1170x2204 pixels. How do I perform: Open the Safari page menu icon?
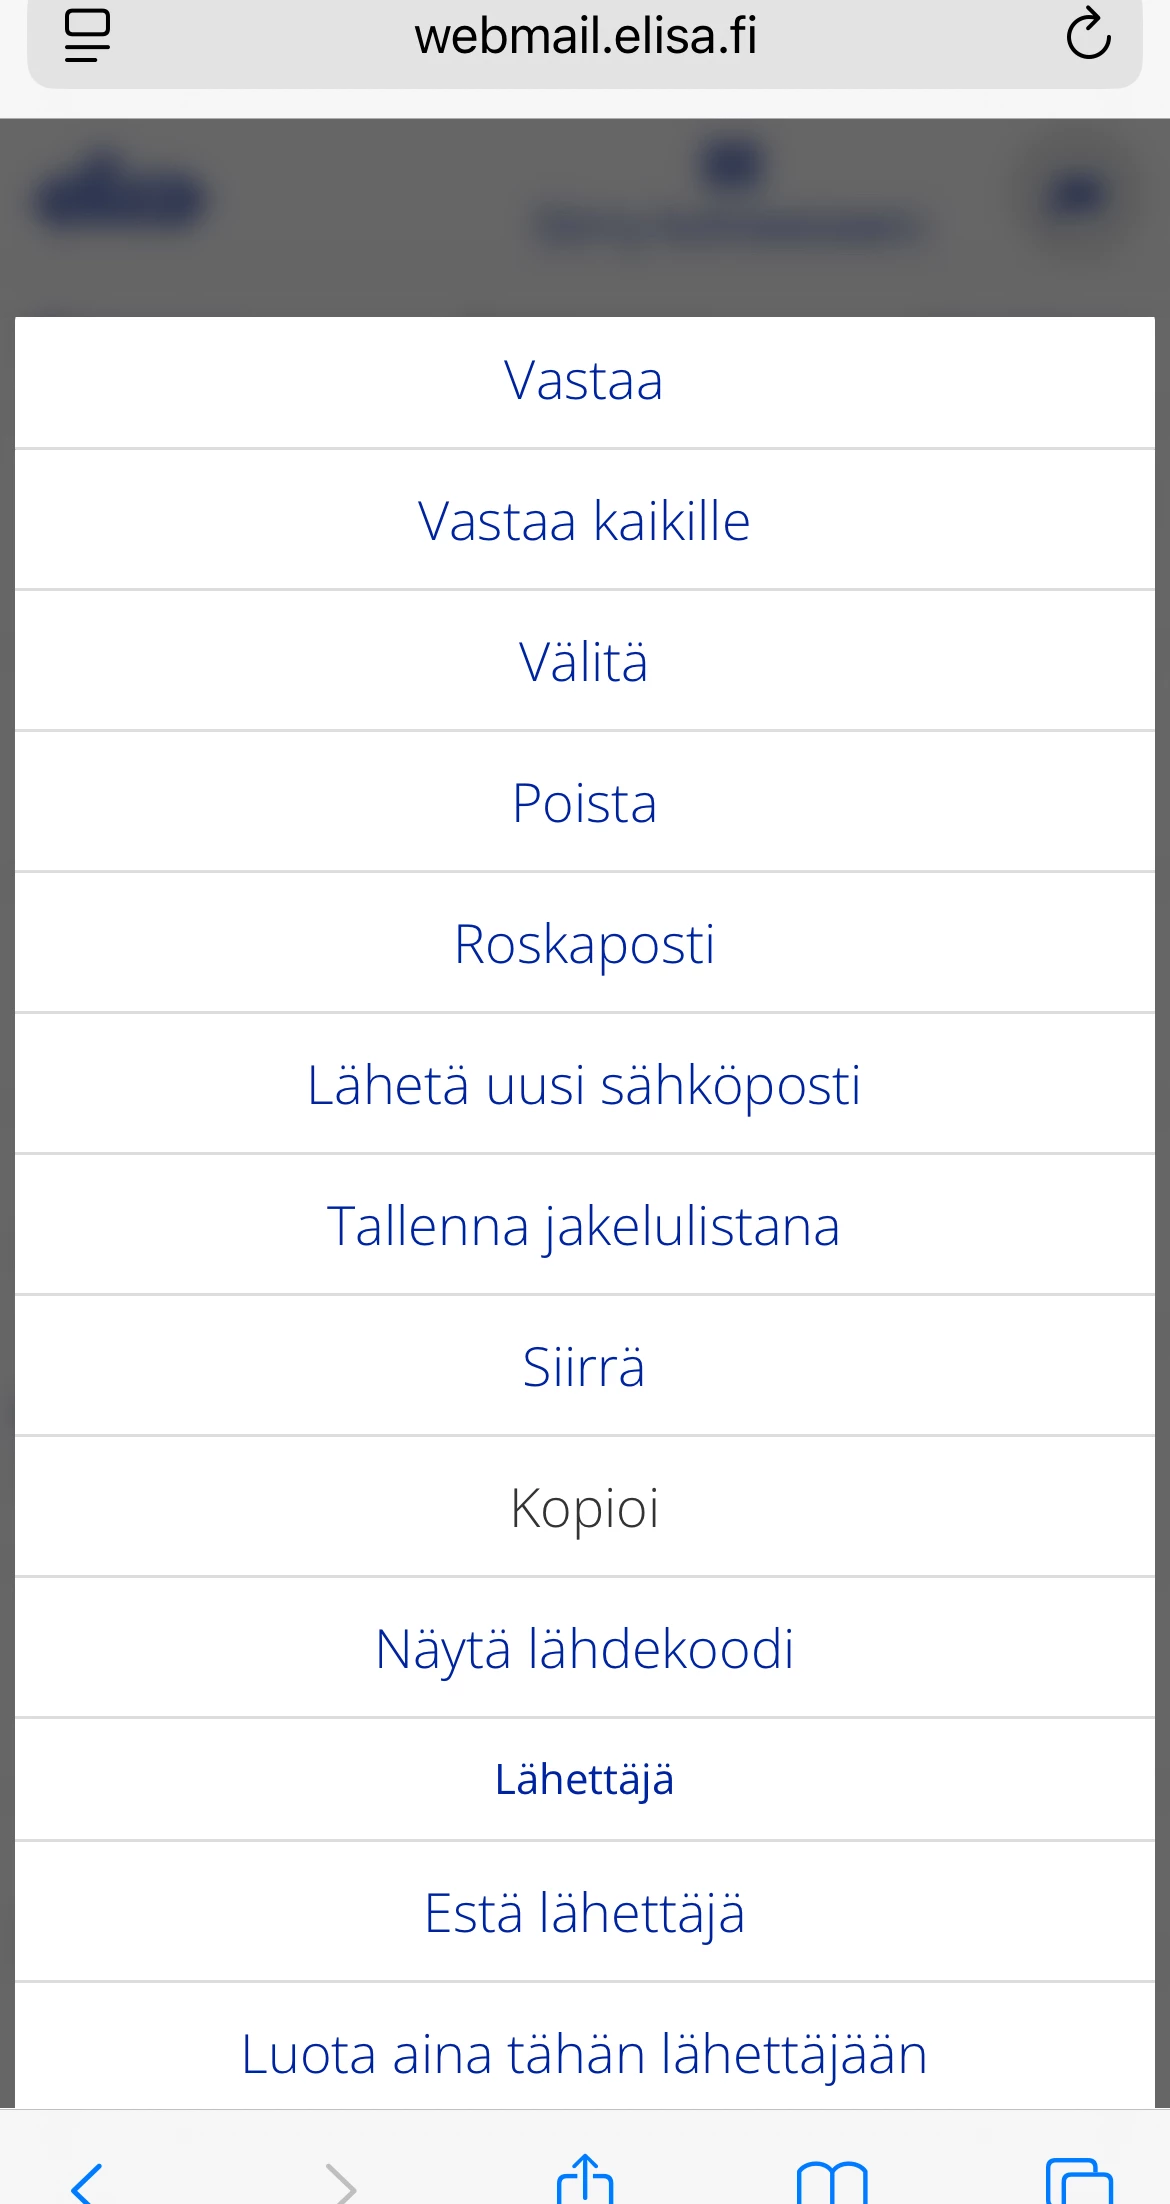point(88,36)
